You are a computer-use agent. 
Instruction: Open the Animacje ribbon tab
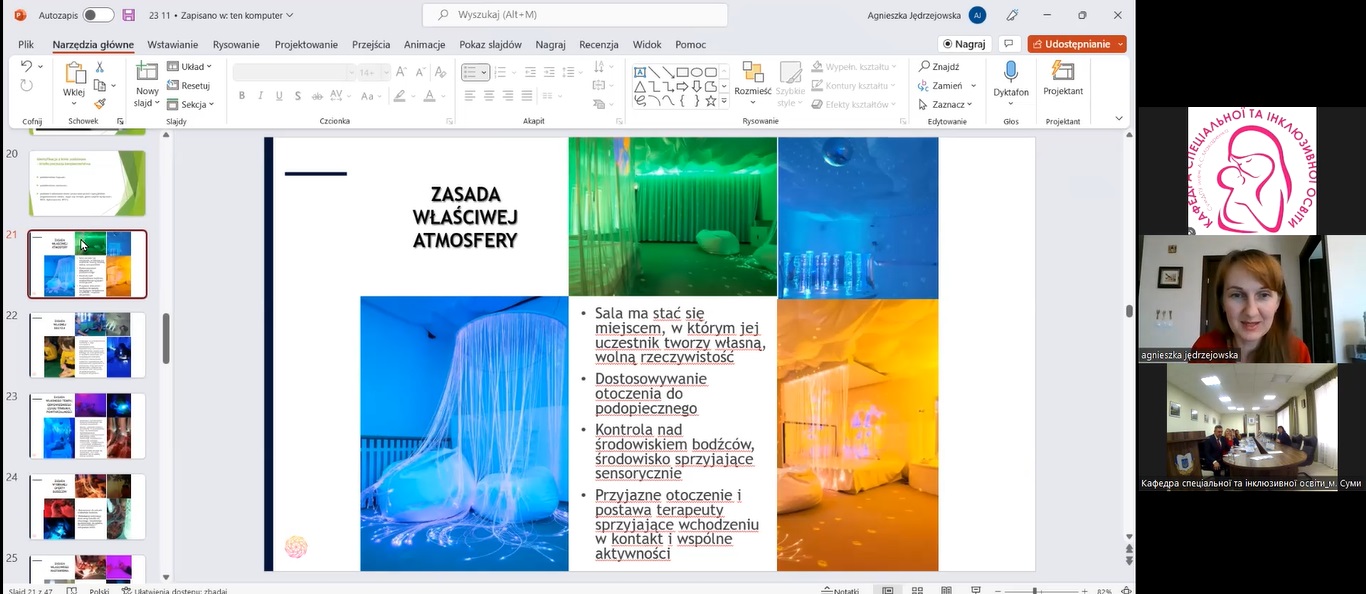coord(424,45)
